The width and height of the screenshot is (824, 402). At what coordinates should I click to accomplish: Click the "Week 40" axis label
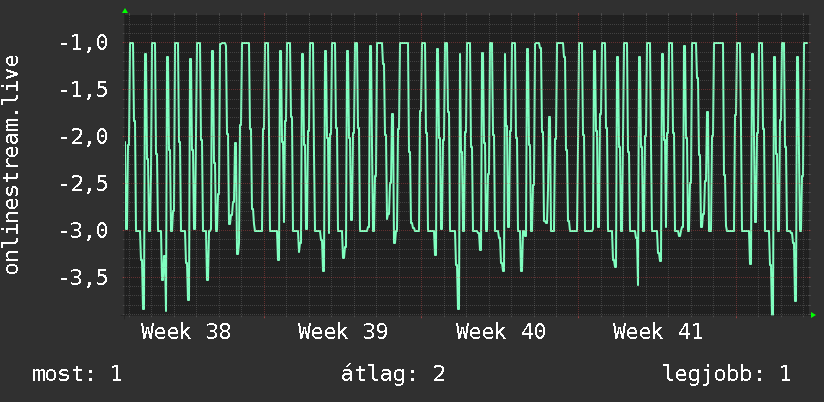pyautogui.click(x=501, y=332)
